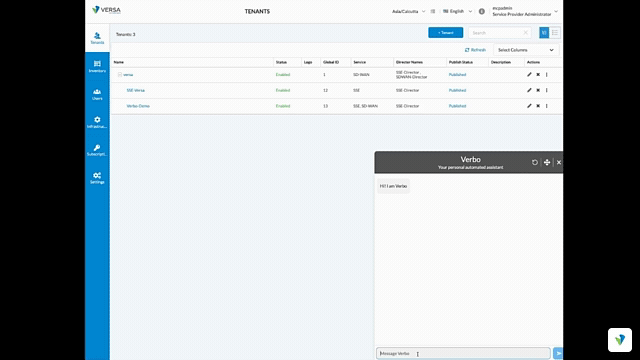Click the Description column header
The width and height of the screenshot is (640, 360).
pyautogui.click(x=501, y=62)
